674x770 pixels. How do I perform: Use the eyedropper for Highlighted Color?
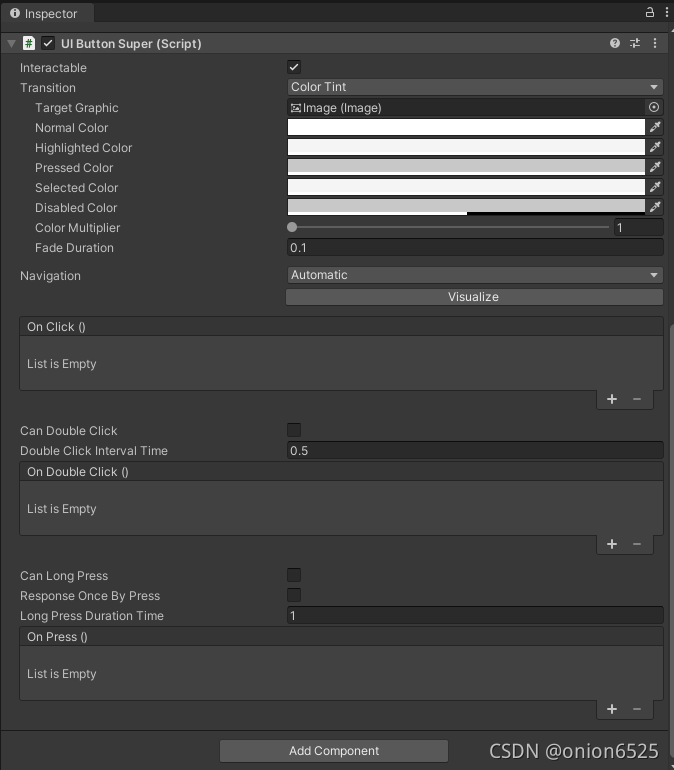[655, 147]
